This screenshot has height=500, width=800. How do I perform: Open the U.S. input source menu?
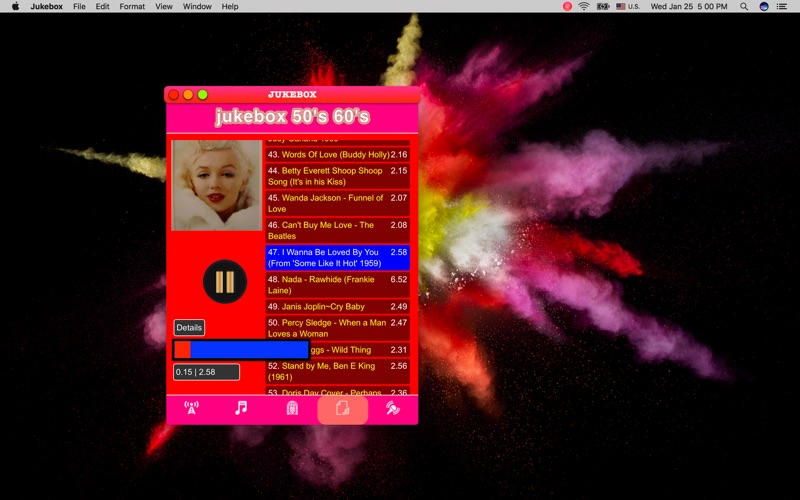pyautogui.click(x=628, y=7)
